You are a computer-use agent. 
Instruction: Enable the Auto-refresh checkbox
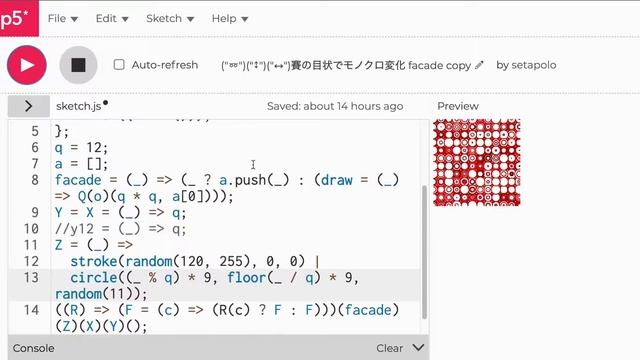119,64
